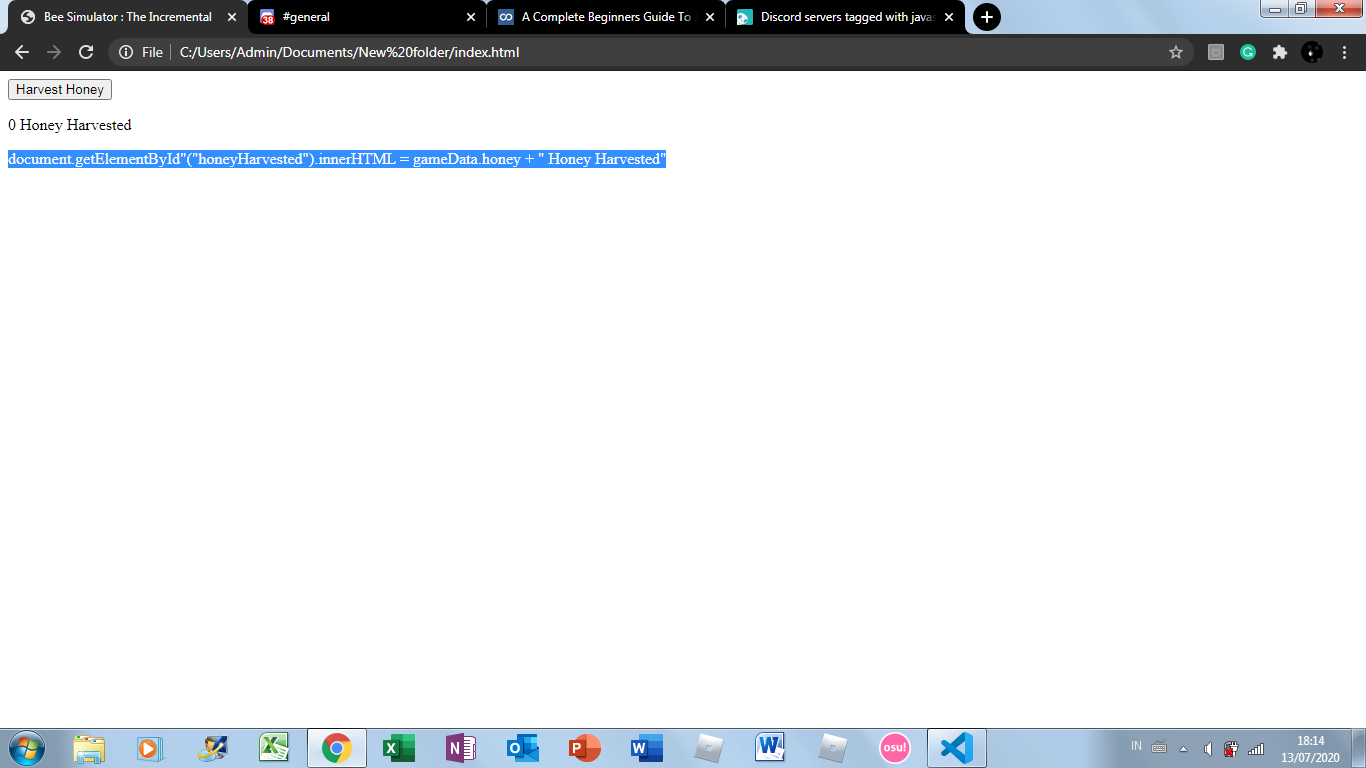Image resolution: width=1366 pixels, height=768 pixels.
Task: Show hidden tray icons arrow
Action: point(1184,748)
